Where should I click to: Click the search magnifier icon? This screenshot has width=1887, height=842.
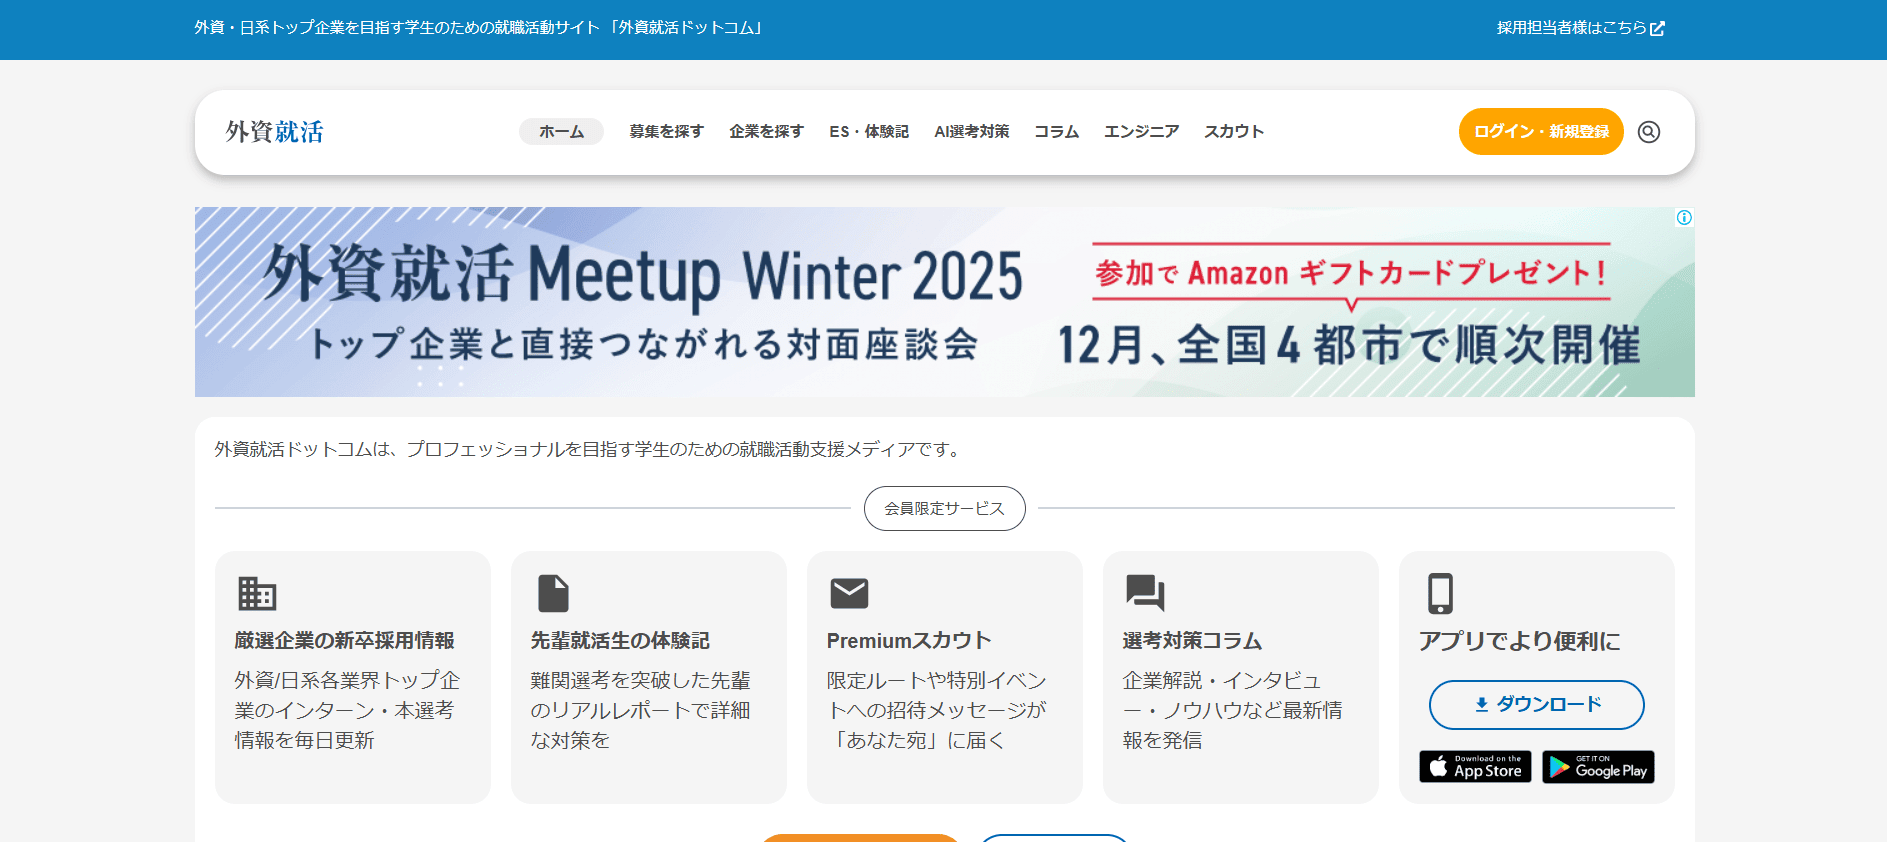point(1648,132)
